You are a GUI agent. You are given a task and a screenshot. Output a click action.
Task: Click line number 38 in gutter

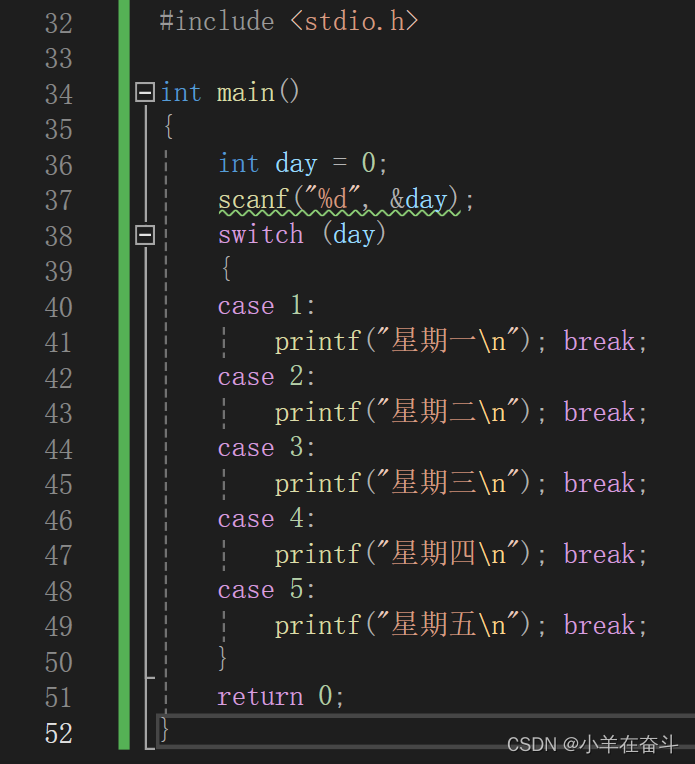[58, 236]
